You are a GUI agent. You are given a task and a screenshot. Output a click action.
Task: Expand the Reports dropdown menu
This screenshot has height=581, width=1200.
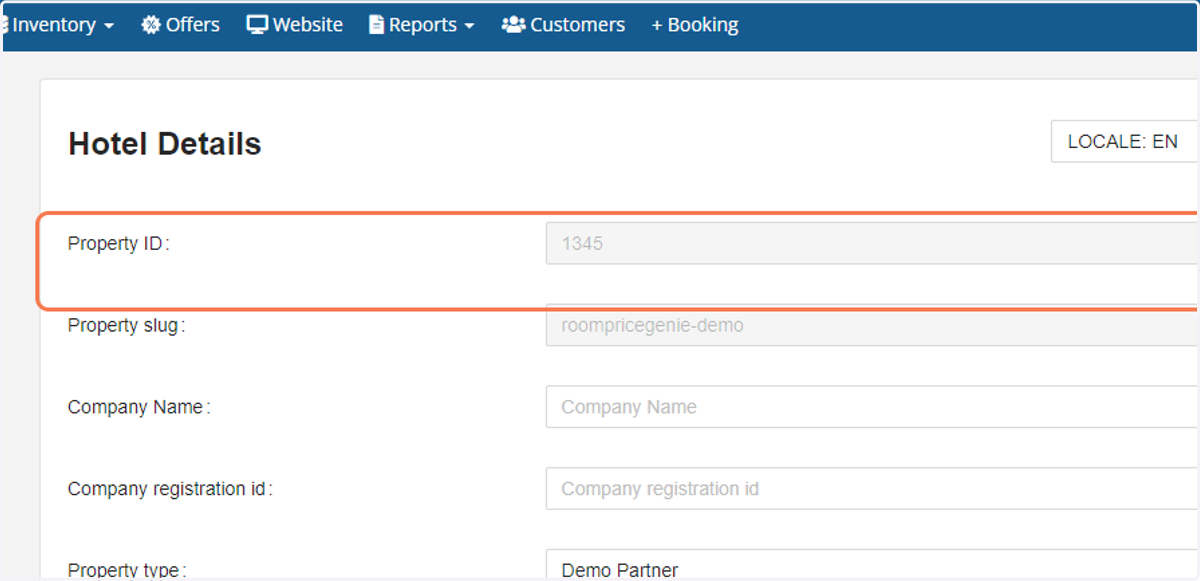coord(422,25)
